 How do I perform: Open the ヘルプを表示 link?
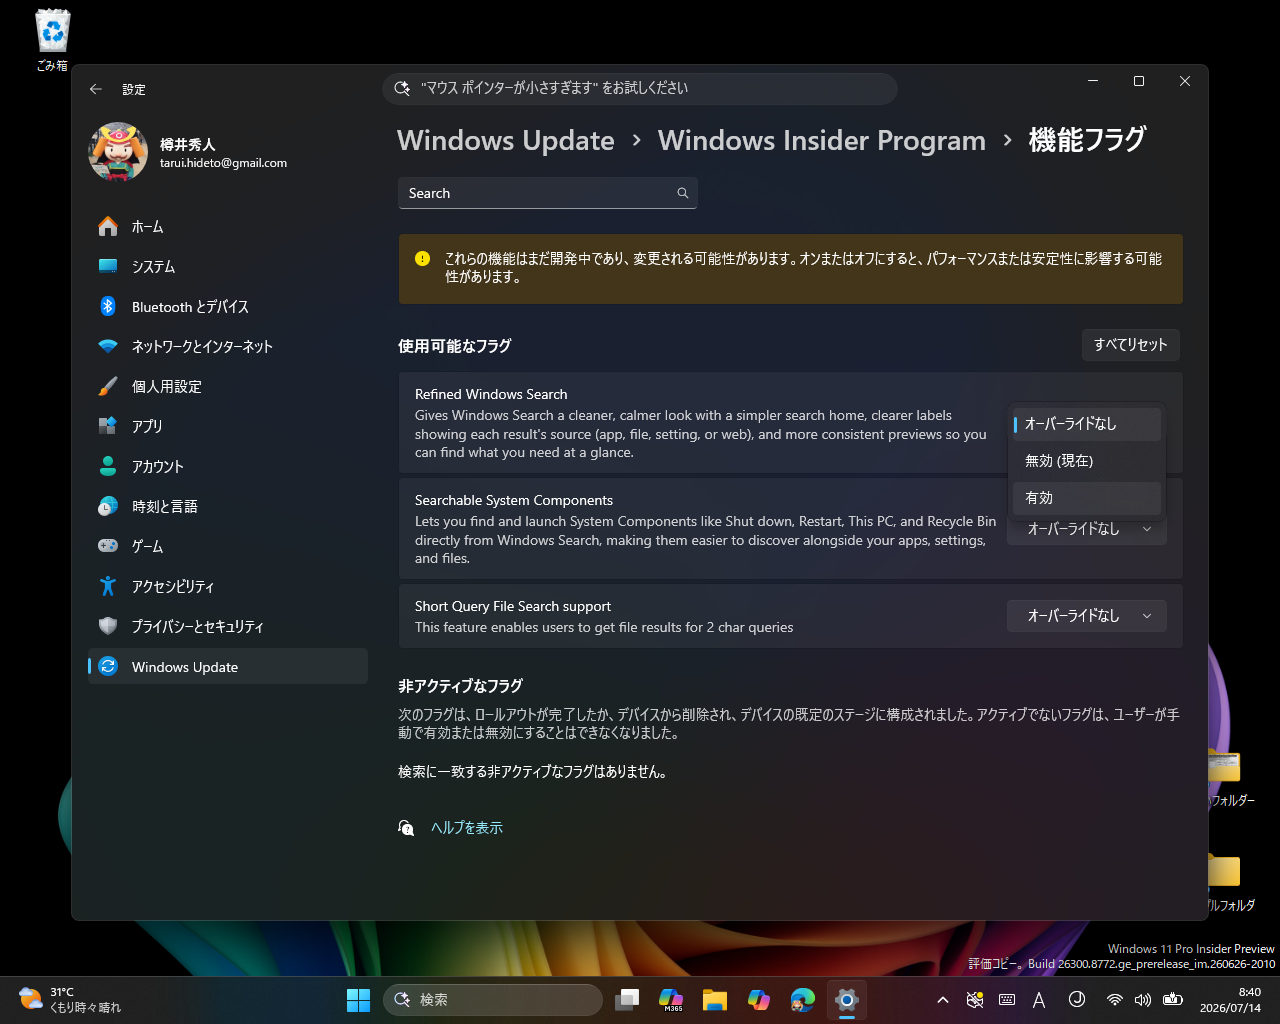point(467,828)
